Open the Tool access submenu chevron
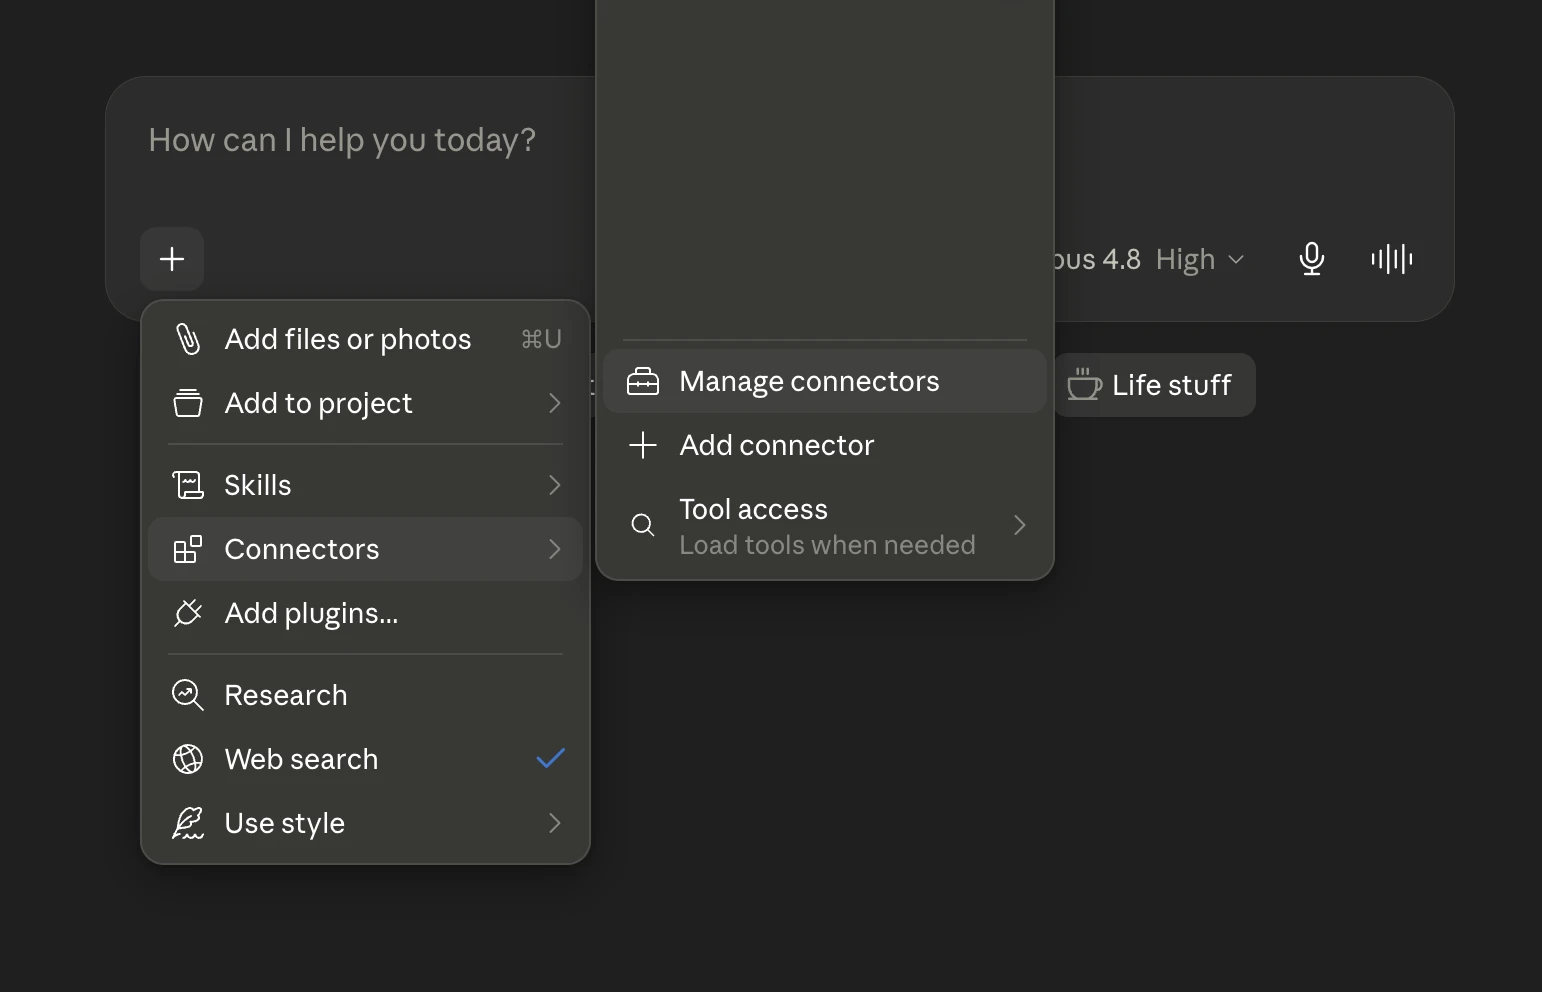The width and height of the screenshot is (1542, 992). (x=1020, y=525)
